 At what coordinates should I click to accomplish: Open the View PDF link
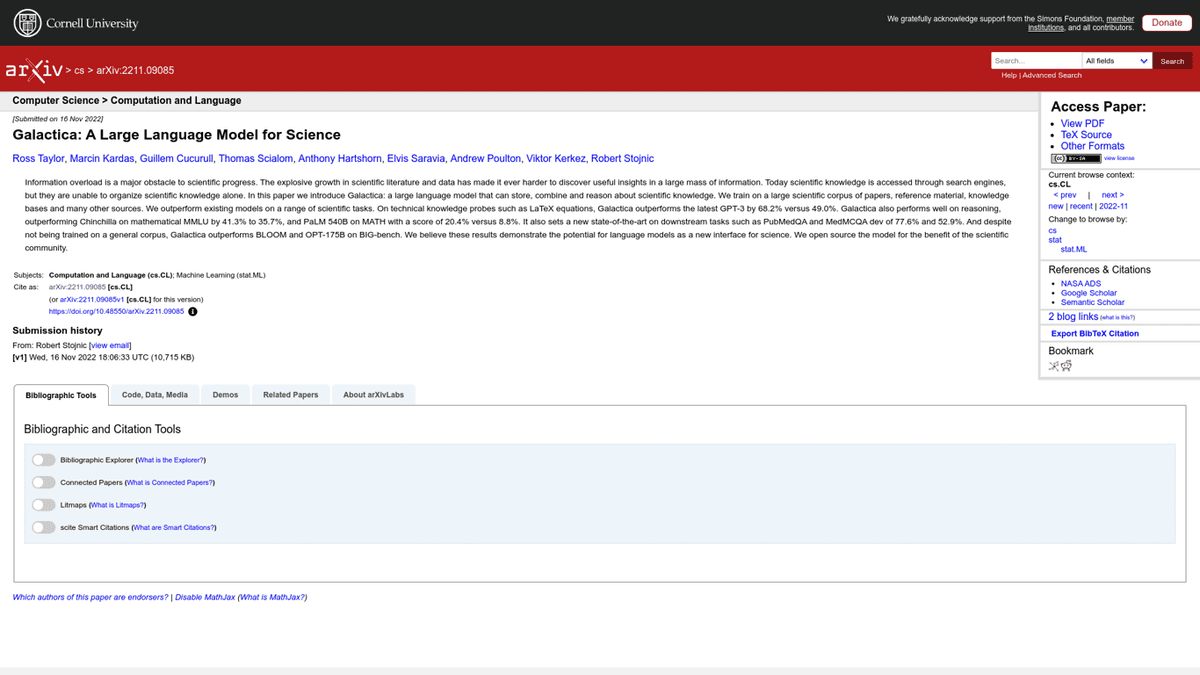1083,124
